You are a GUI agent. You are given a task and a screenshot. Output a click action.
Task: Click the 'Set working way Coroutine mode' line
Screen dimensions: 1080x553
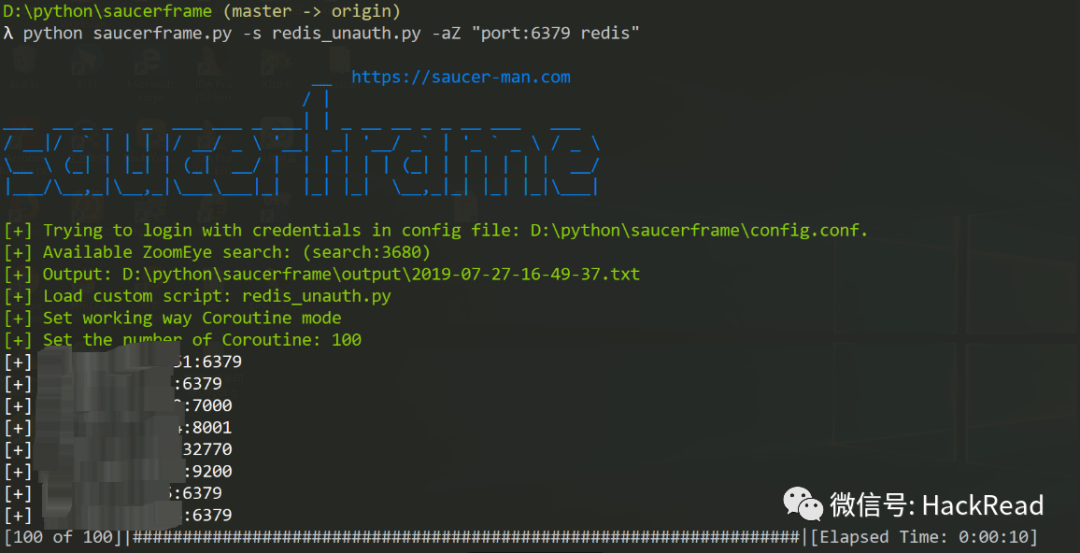(172, 318)
